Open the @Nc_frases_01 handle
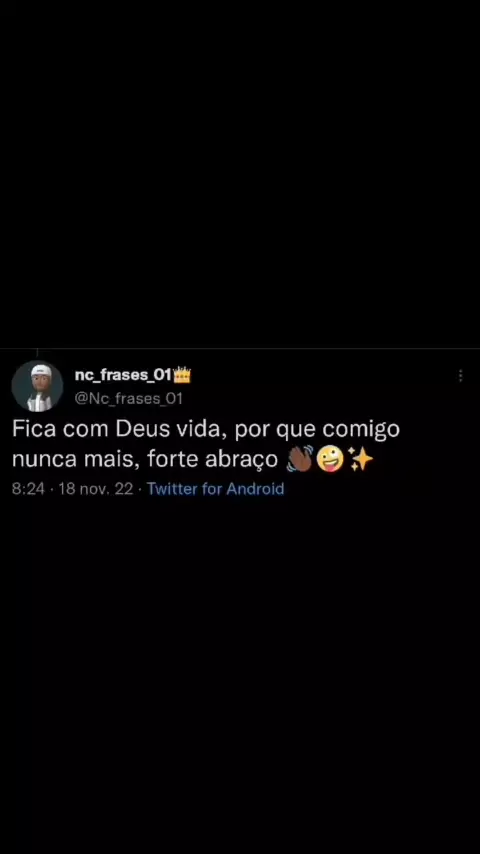 coord(128,399)
